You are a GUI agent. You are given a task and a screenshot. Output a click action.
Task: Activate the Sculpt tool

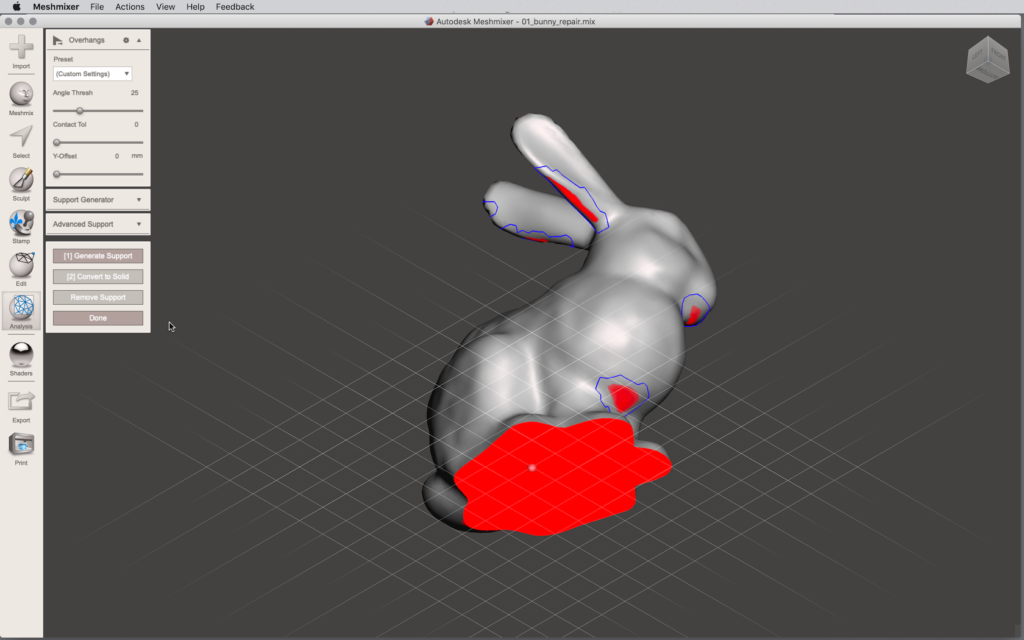point(21,180)
